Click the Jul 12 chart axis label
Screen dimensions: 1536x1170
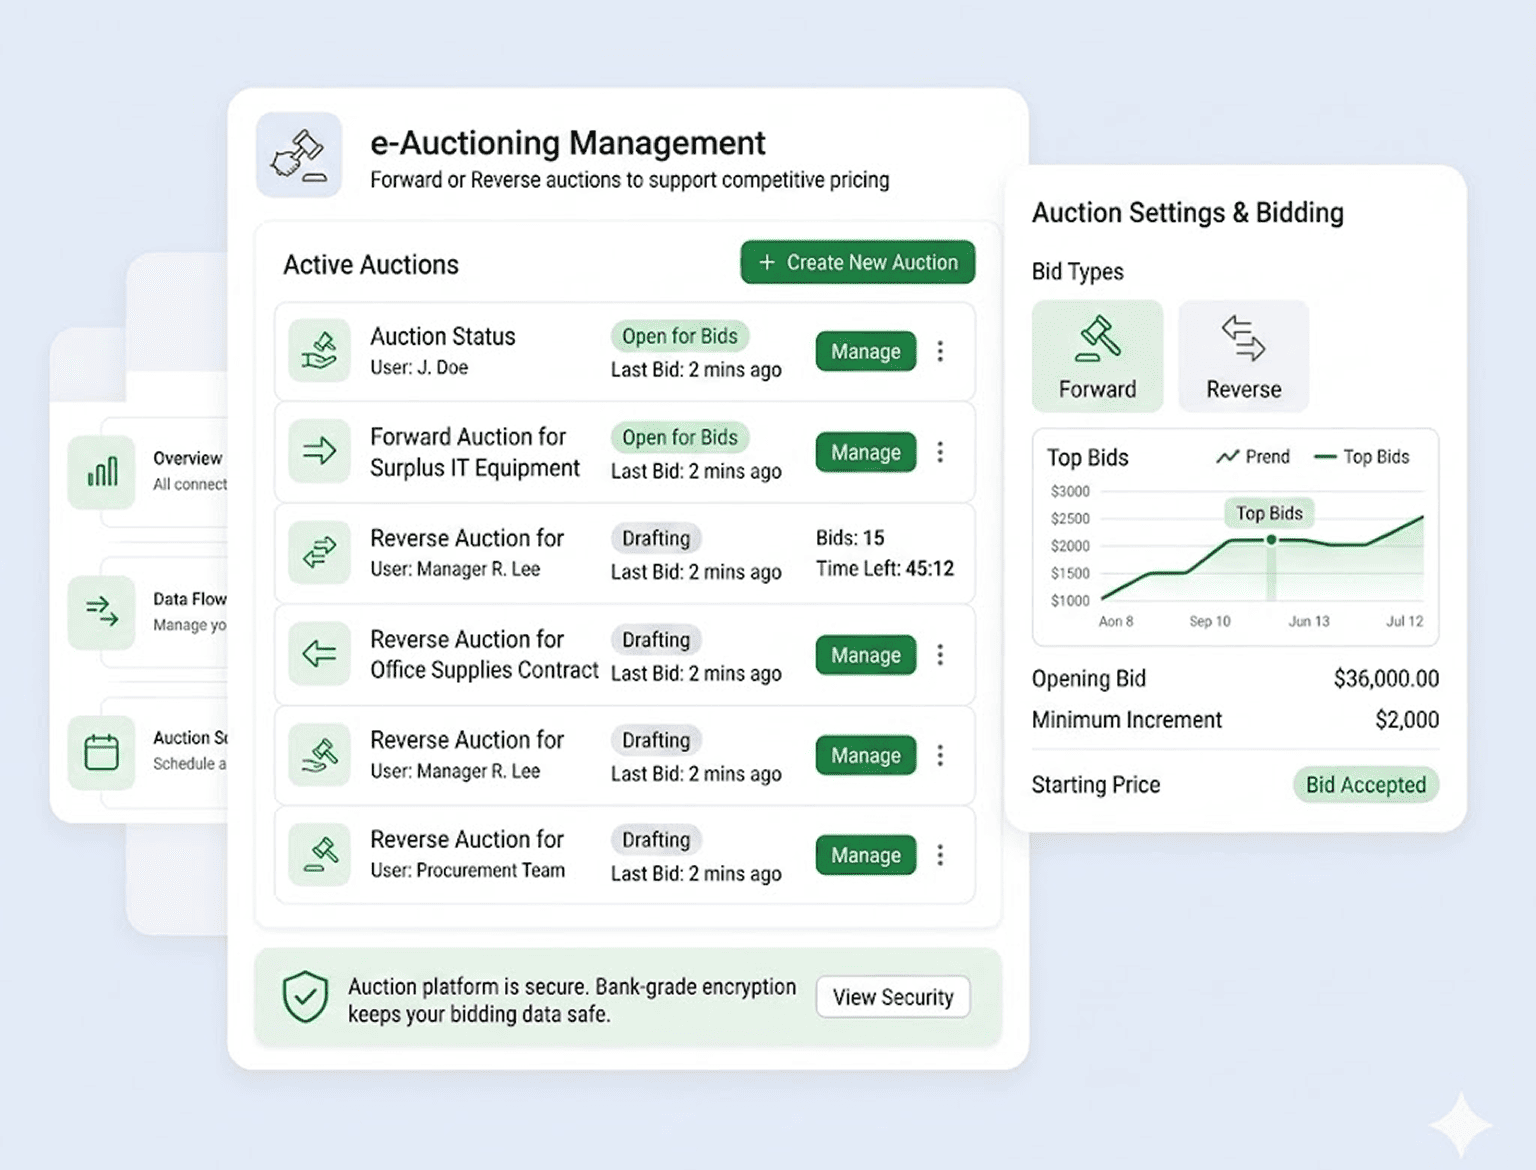point(1404,621)
